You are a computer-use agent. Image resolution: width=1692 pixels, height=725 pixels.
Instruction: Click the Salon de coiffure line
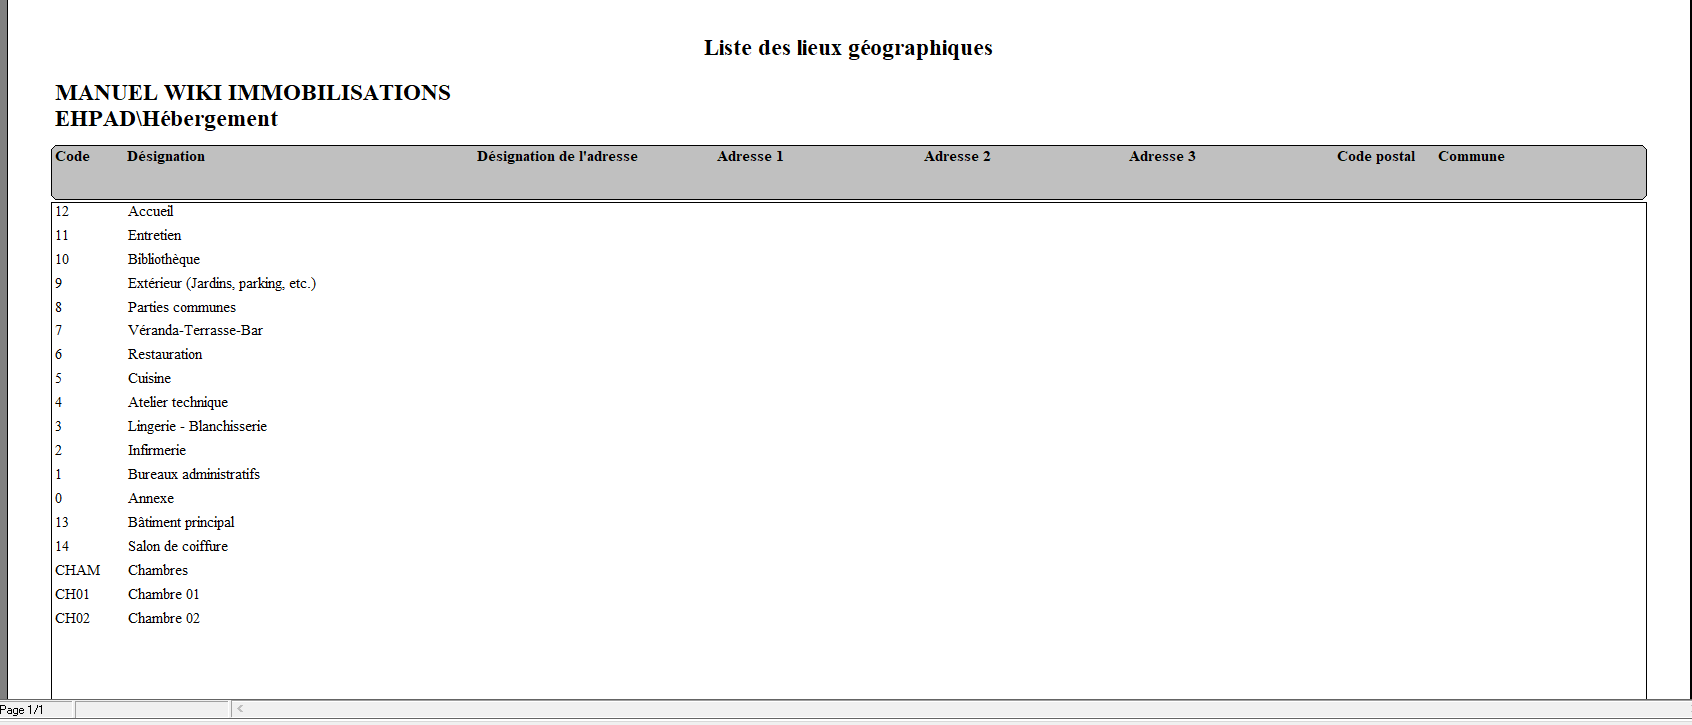(x=178, y=546)
